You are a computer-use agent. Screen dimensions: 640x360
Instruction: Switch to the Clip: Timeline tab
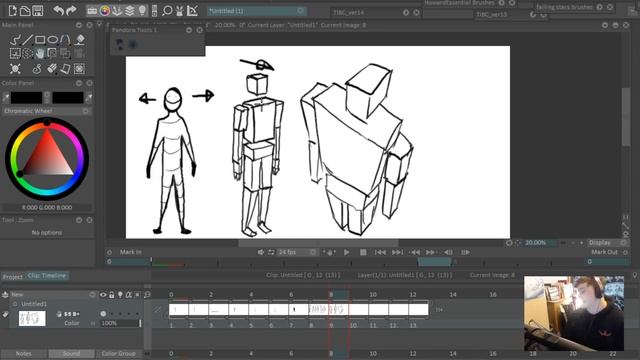tap(47, 276)
